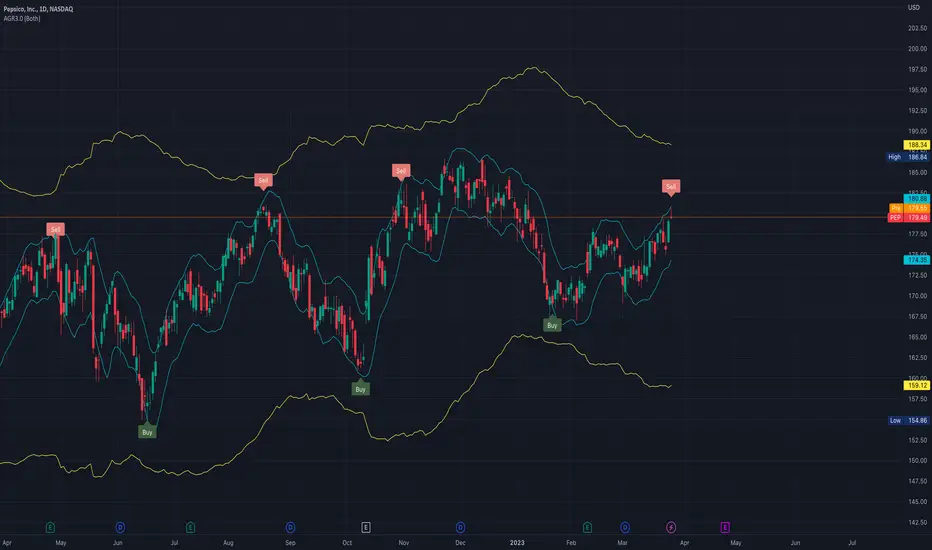Click the Sell signal label near November
Screen dimensions: 932x550
401,171
